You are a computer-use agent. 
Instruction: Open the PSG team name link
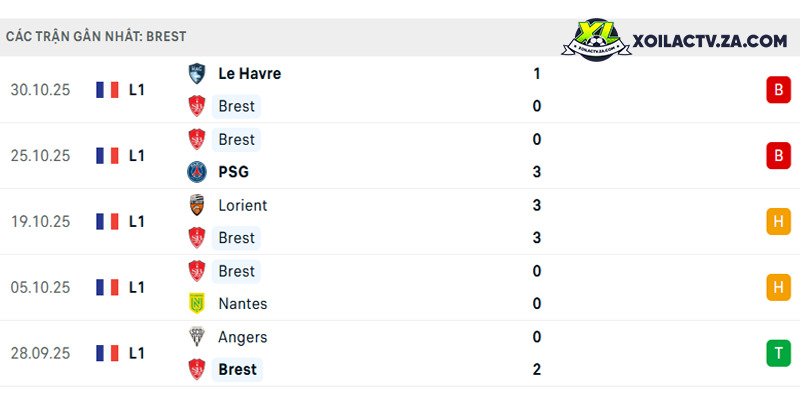coord(233,172)
